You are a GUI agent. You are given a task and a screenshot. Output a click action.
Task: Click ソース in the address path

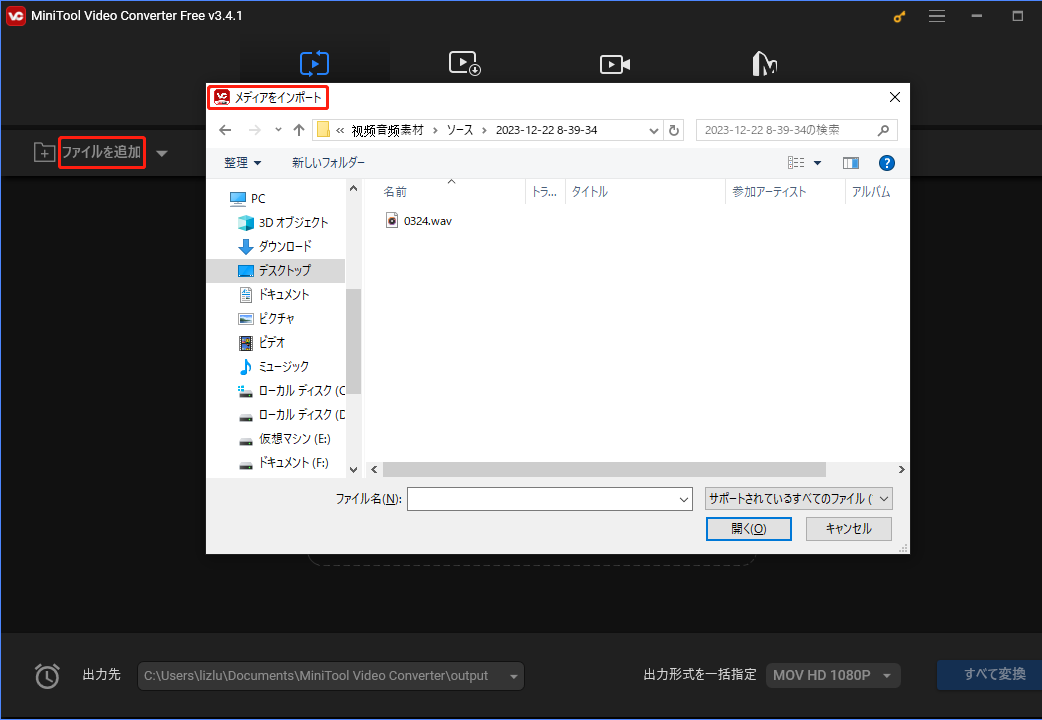(x=460, y=130)
